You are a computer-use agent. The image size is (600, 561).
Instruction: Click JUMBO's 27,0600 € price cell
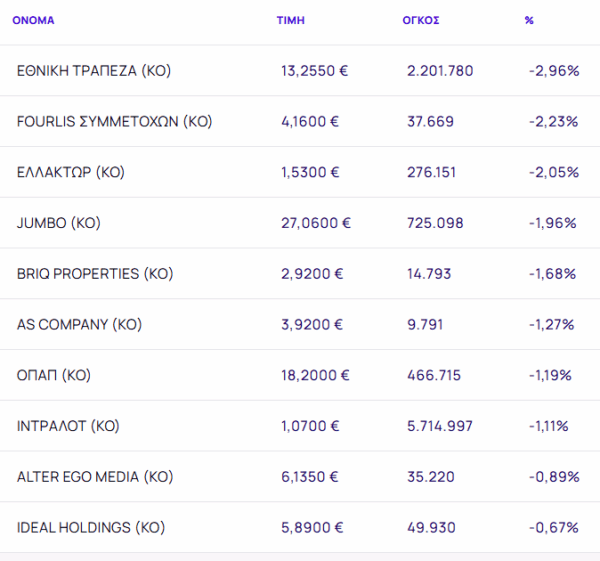(316, 223)
